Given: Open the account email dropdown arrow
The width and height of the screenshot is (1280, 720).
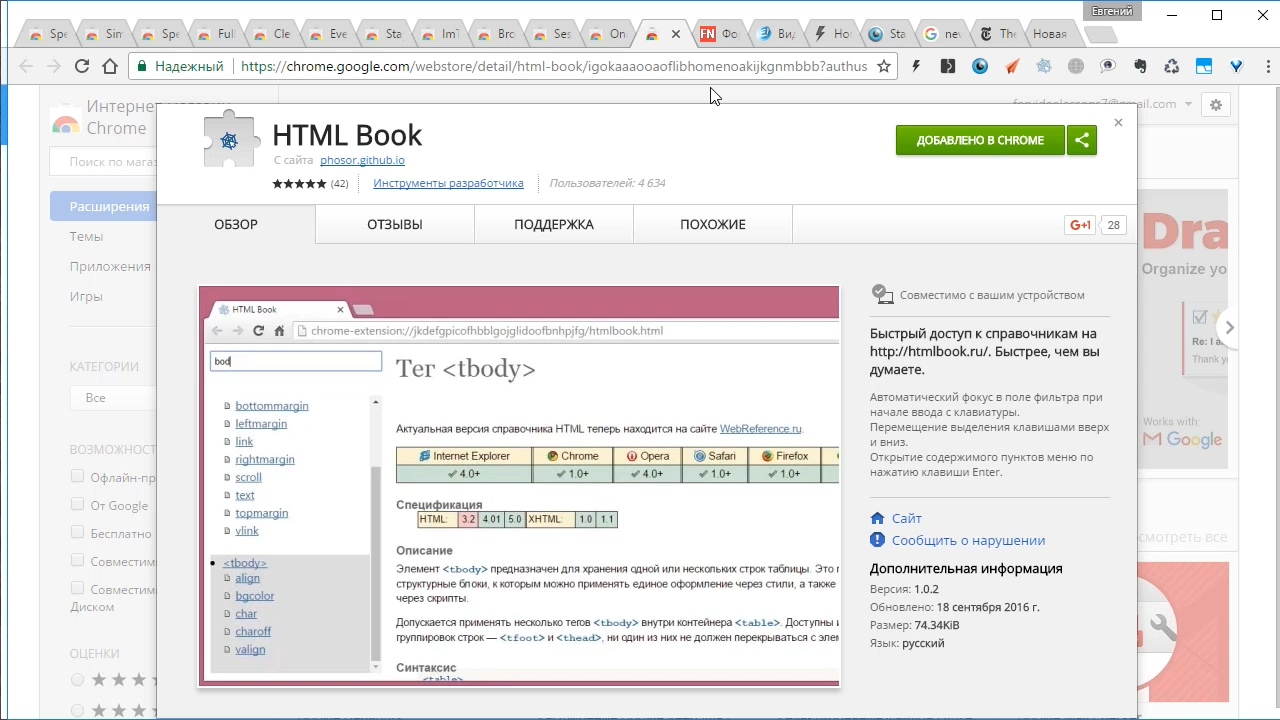Looking at the screenshot, I should 1189,104.
